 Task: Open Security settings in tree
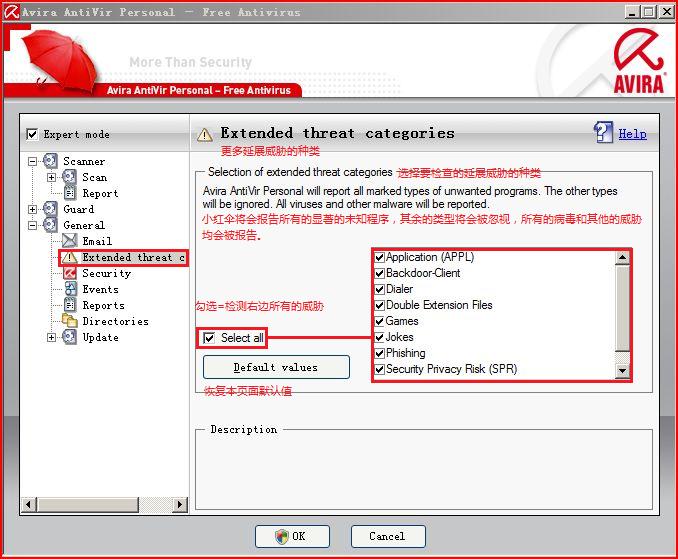pyautogui.click(x=106, y=273)
